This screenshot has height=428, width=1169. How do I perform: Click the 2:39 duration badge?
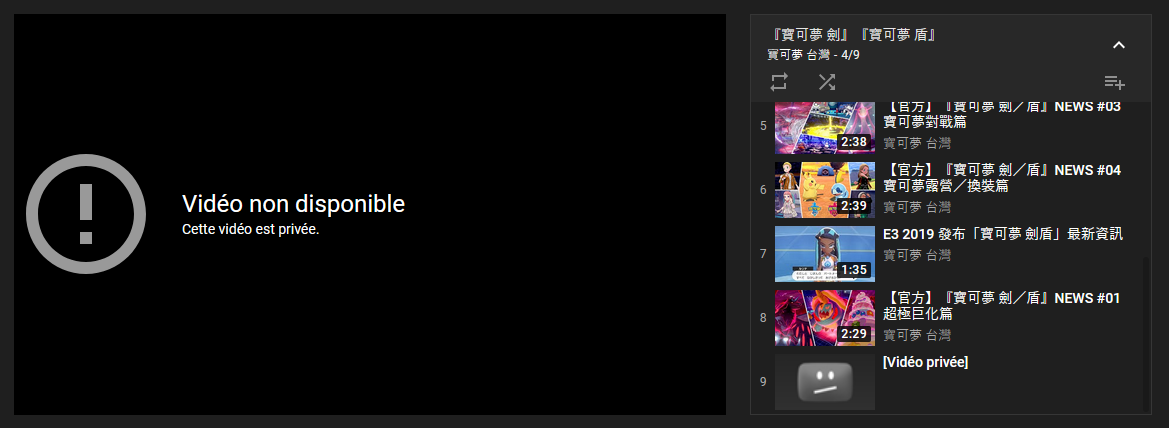pyautogui.click(x=854, y=206)
